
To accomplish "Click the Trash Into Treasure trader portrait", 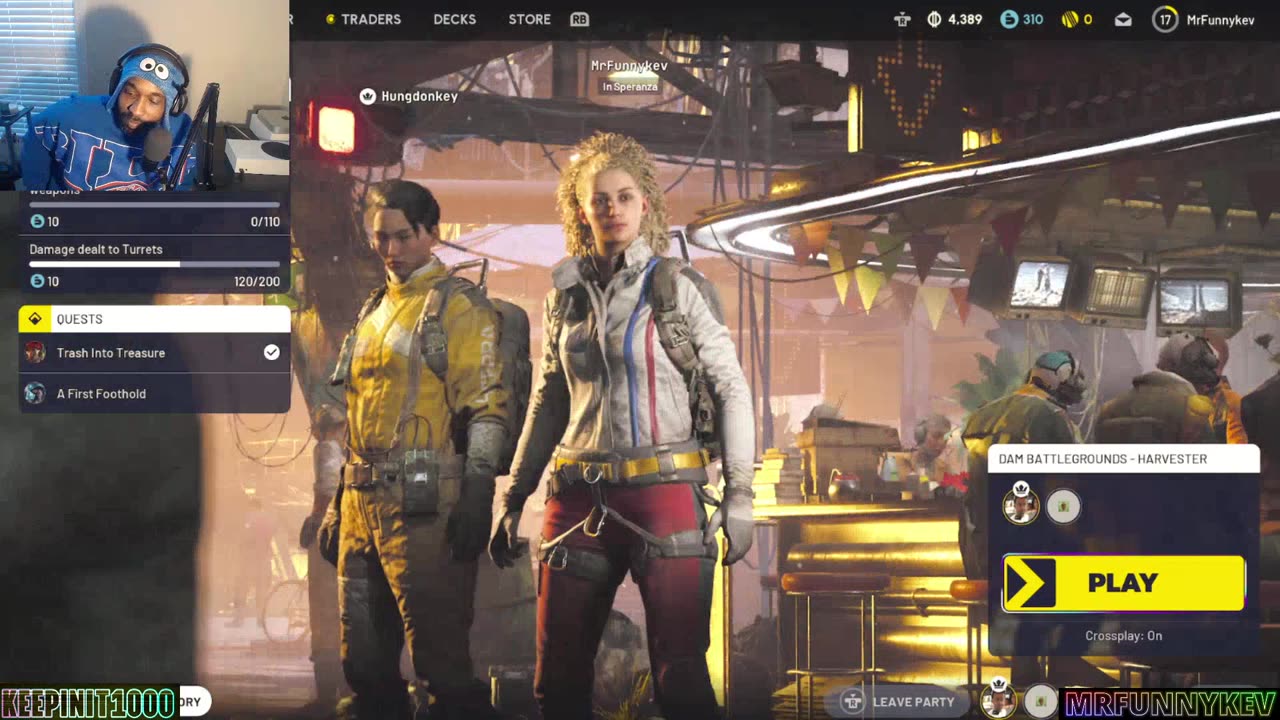I will pos(35,352).
